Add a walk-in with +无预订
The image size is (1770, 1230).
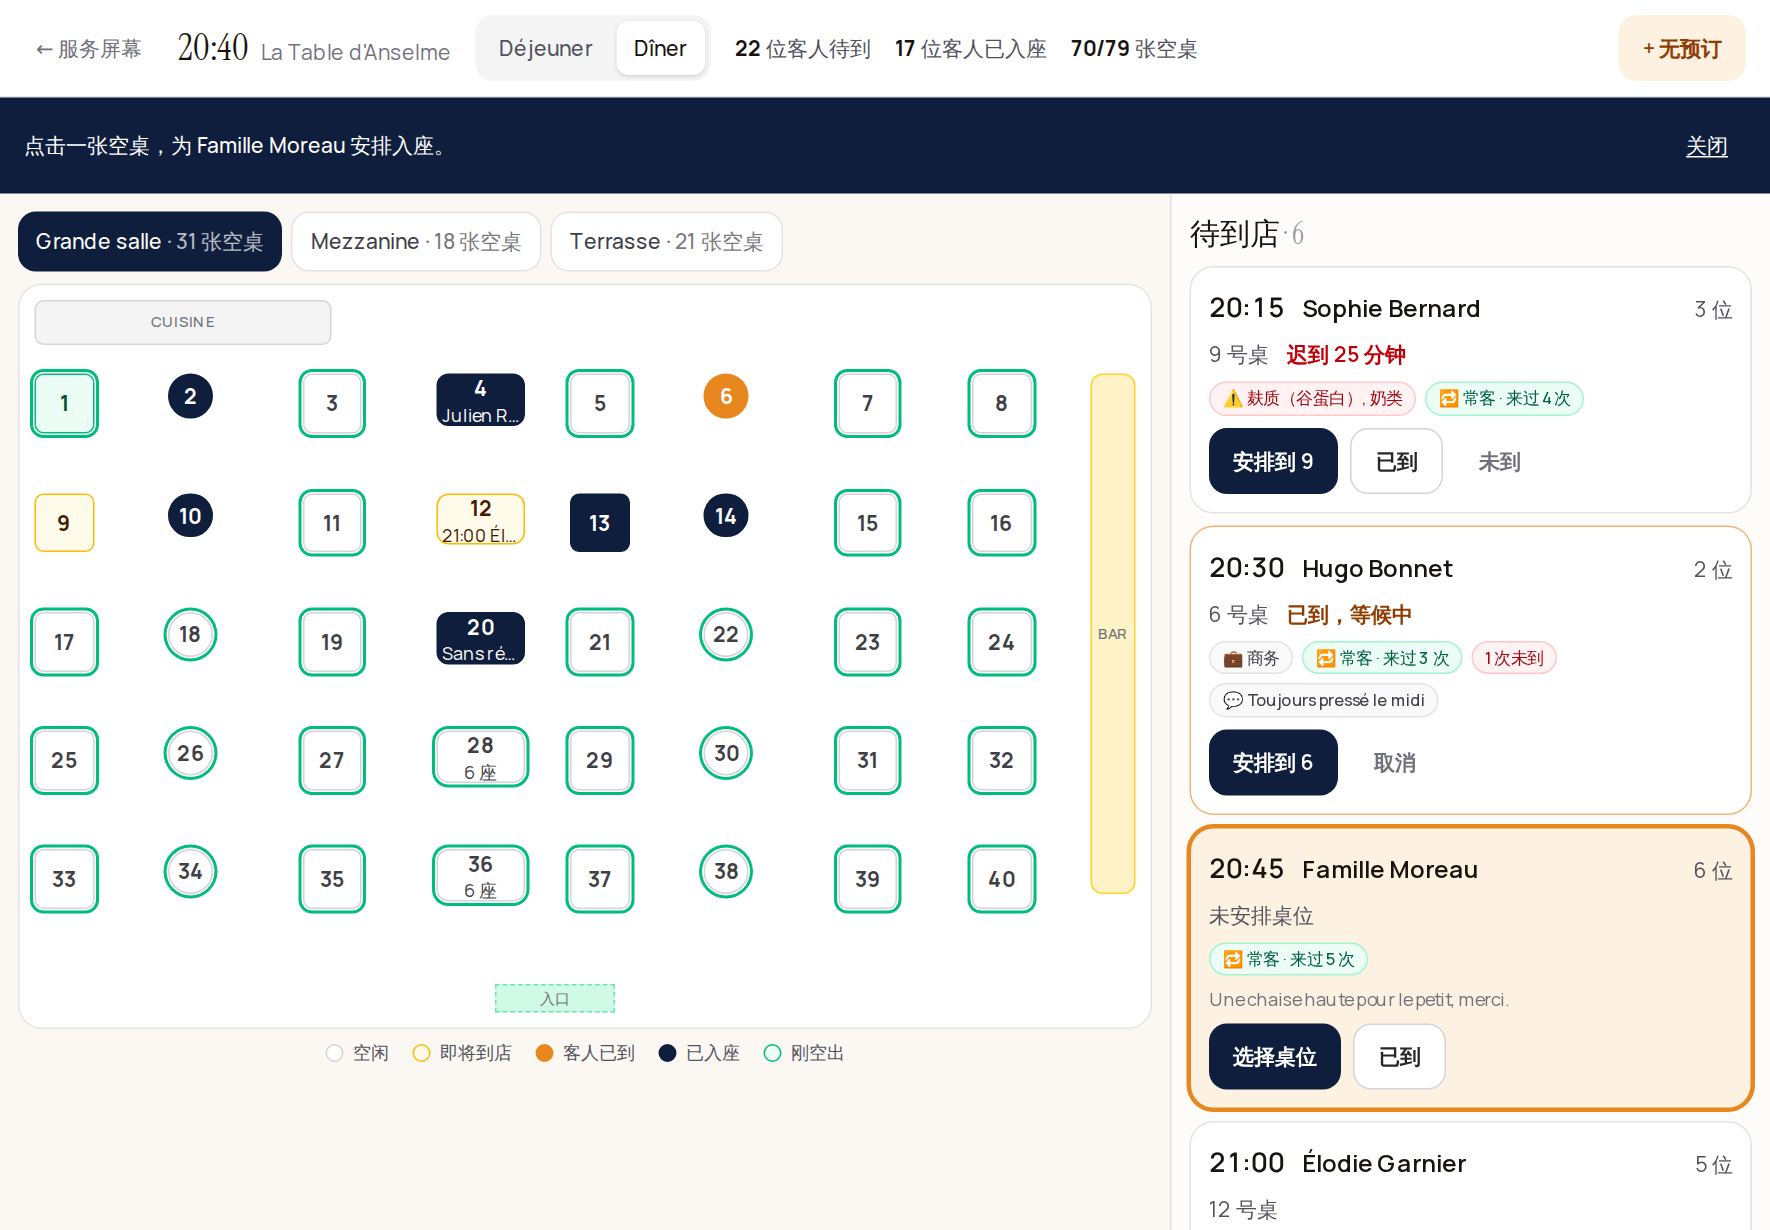point(1682,48)
